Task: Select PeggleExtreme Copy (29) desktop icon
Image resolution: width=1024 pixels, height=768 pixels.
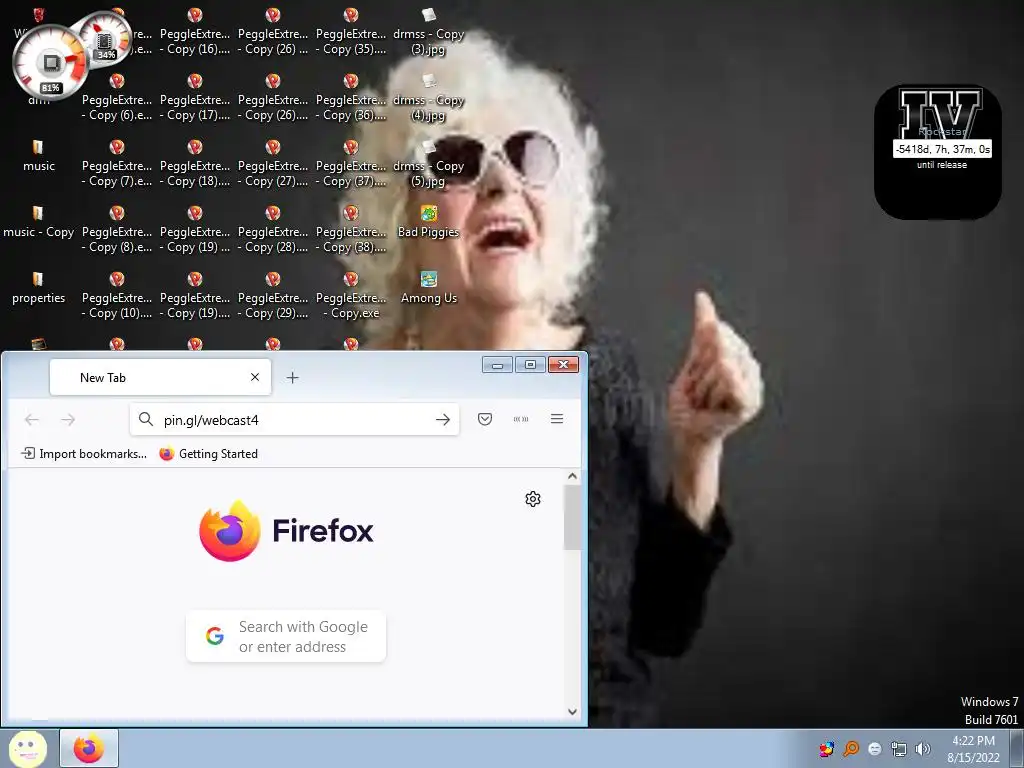Action: (x=273, y=295)
